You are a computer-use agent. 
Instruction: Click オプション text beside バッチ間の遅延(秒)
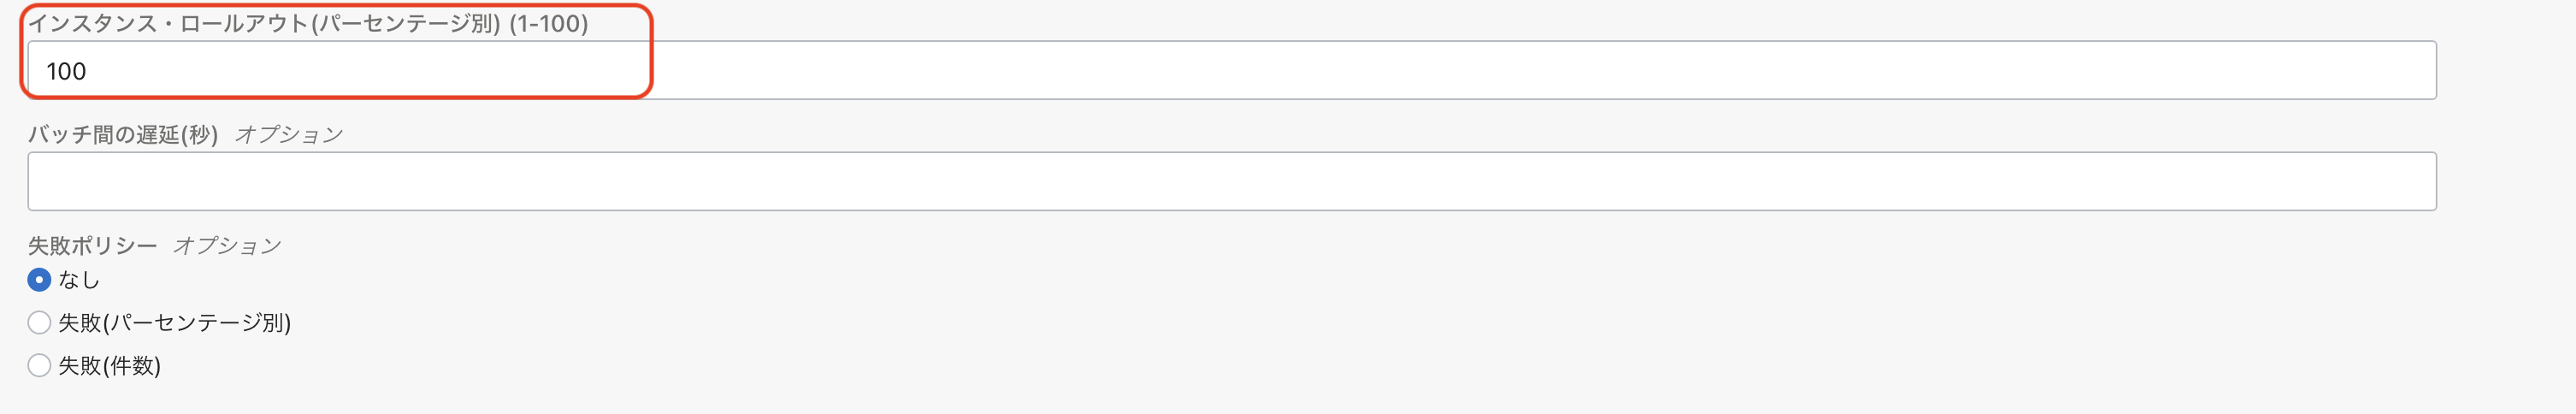click(x=289, y=134)
